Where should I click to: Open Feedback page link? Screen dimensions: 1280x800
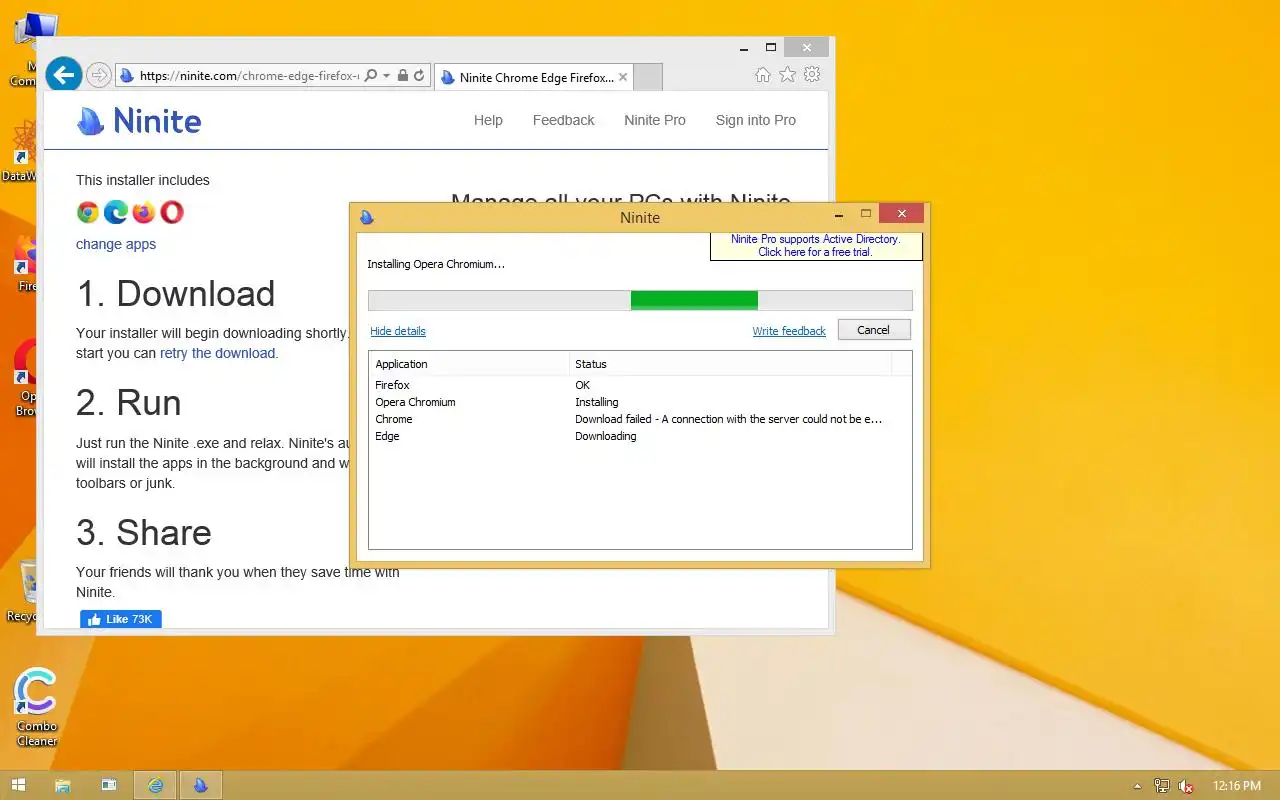click(x=563, y=120)
